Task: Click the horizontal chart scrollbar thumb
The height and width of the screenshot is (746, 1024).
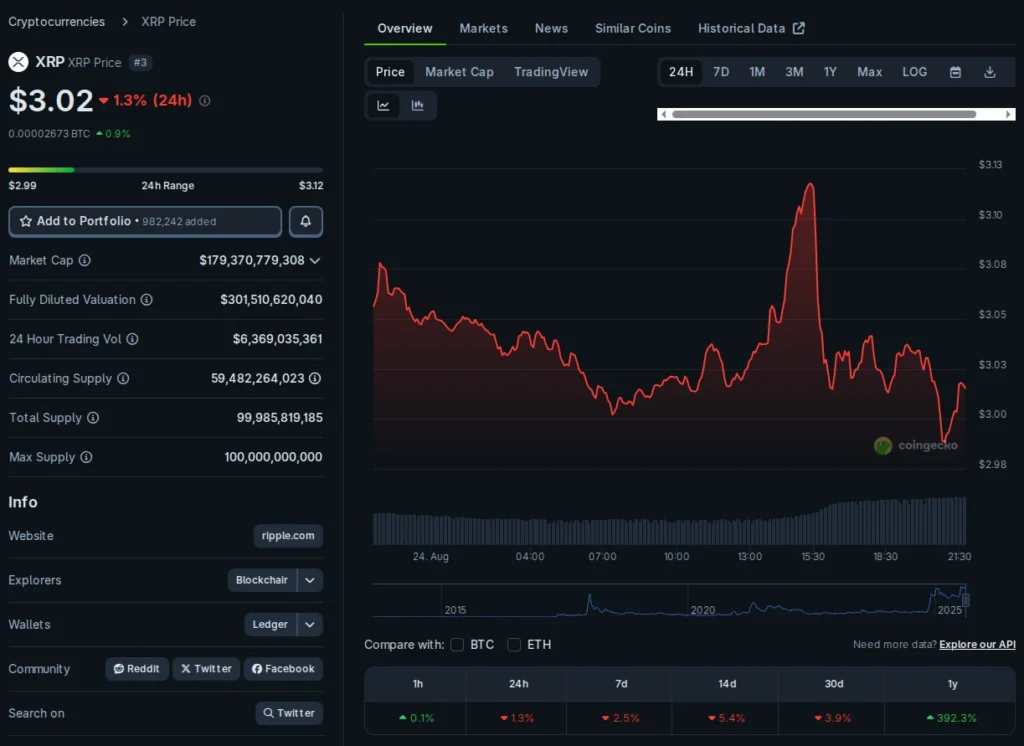Action: pos(824,114)
